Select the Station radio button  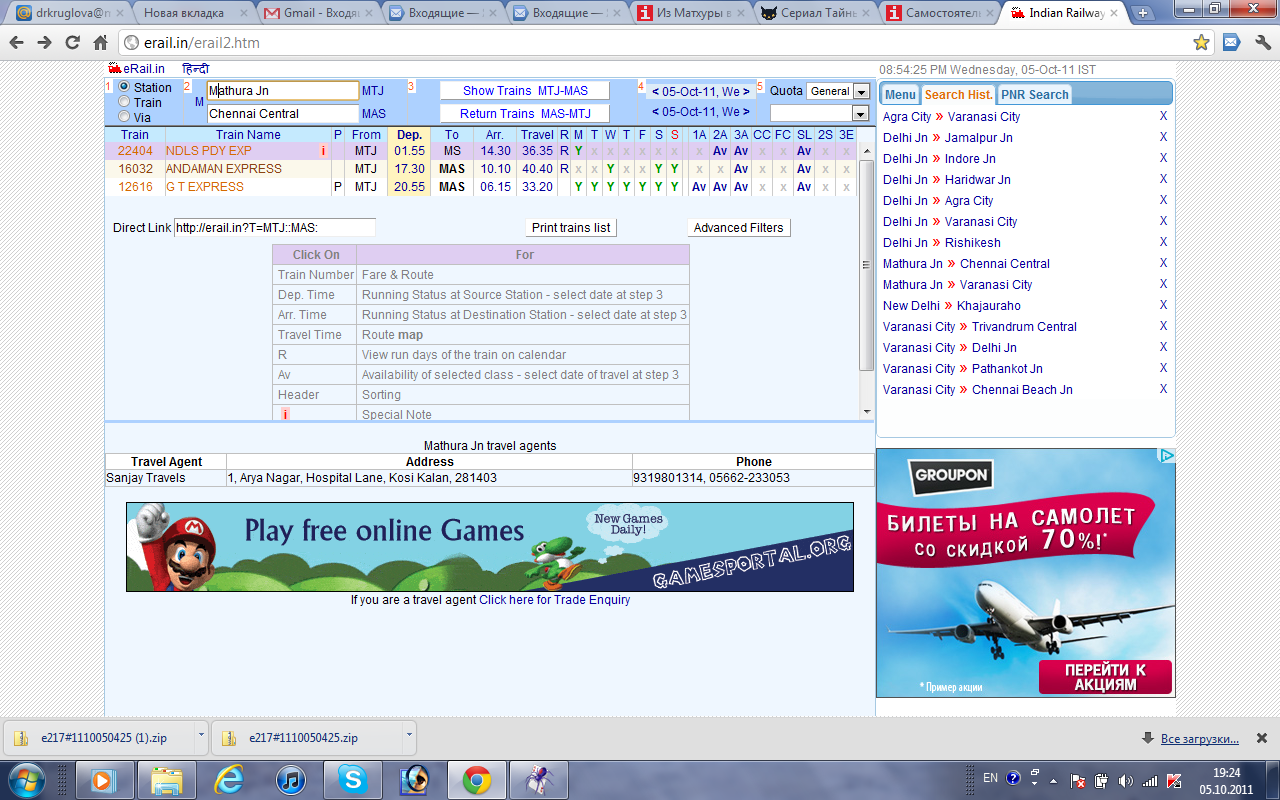click(x=124, y=88)
